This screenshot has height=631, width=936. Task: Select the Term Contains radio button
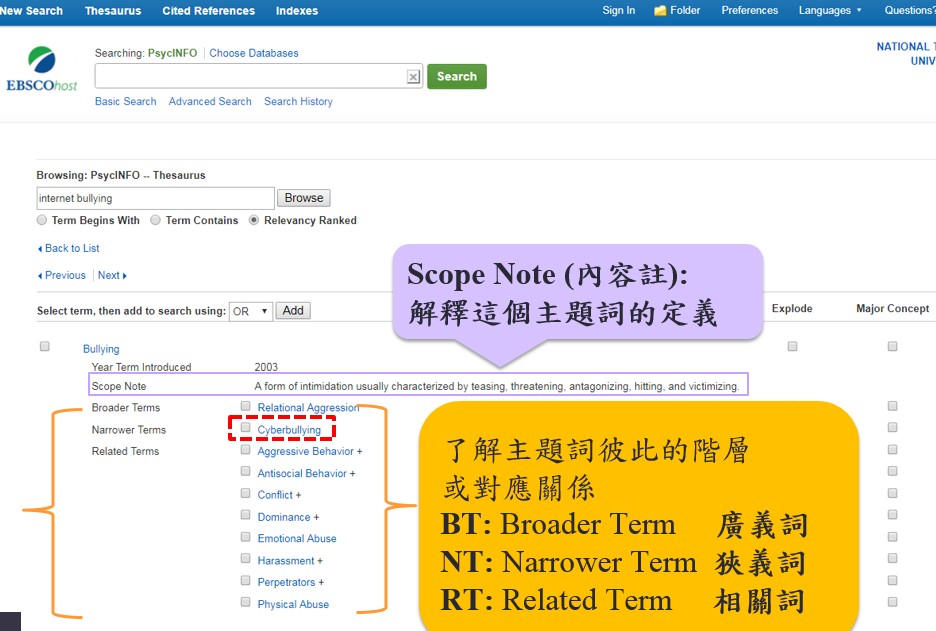(155, 220)
